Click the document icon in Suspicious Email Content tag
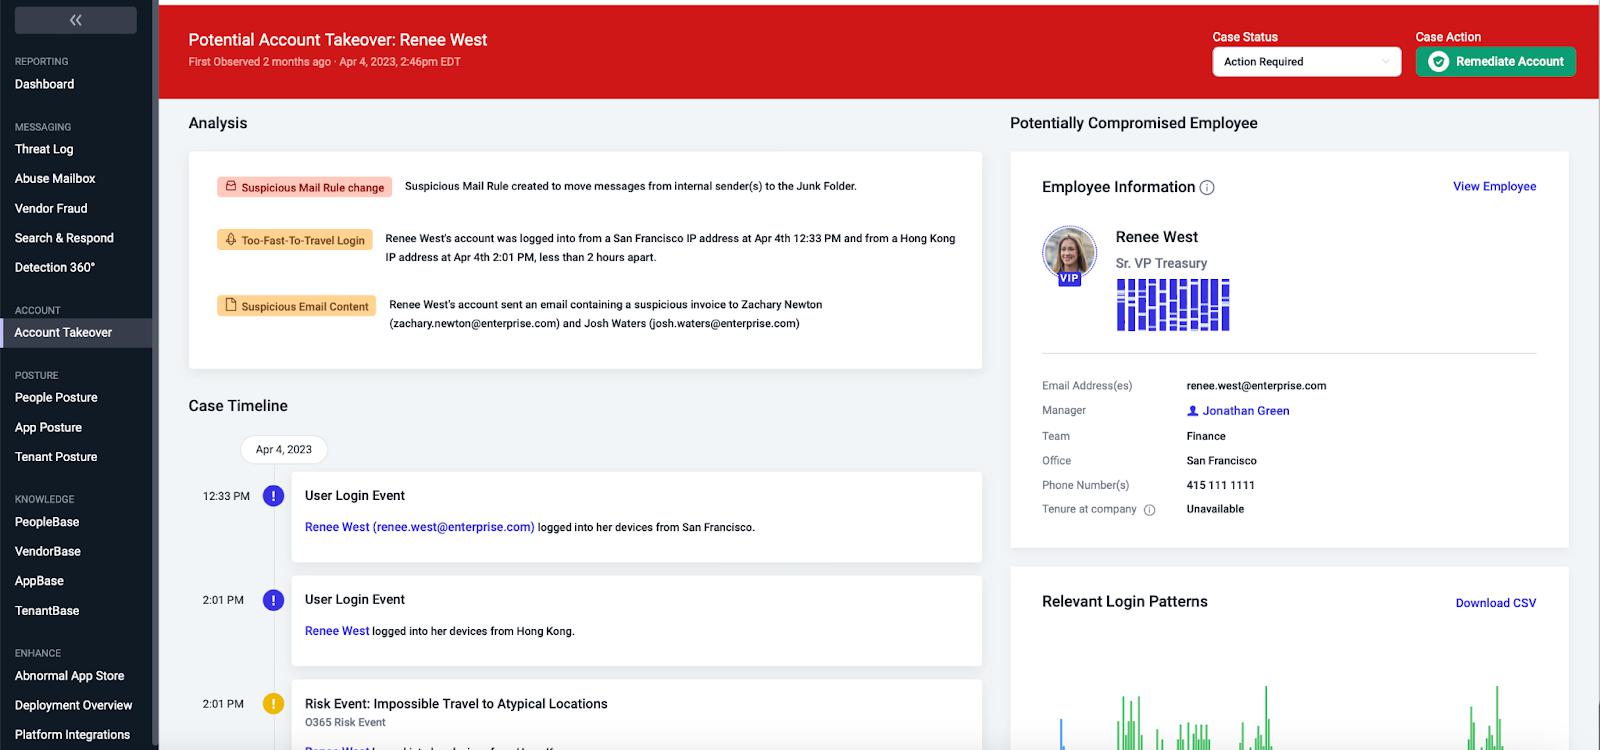Viewport: 1600px width, 750px height. tap(231, 305)
